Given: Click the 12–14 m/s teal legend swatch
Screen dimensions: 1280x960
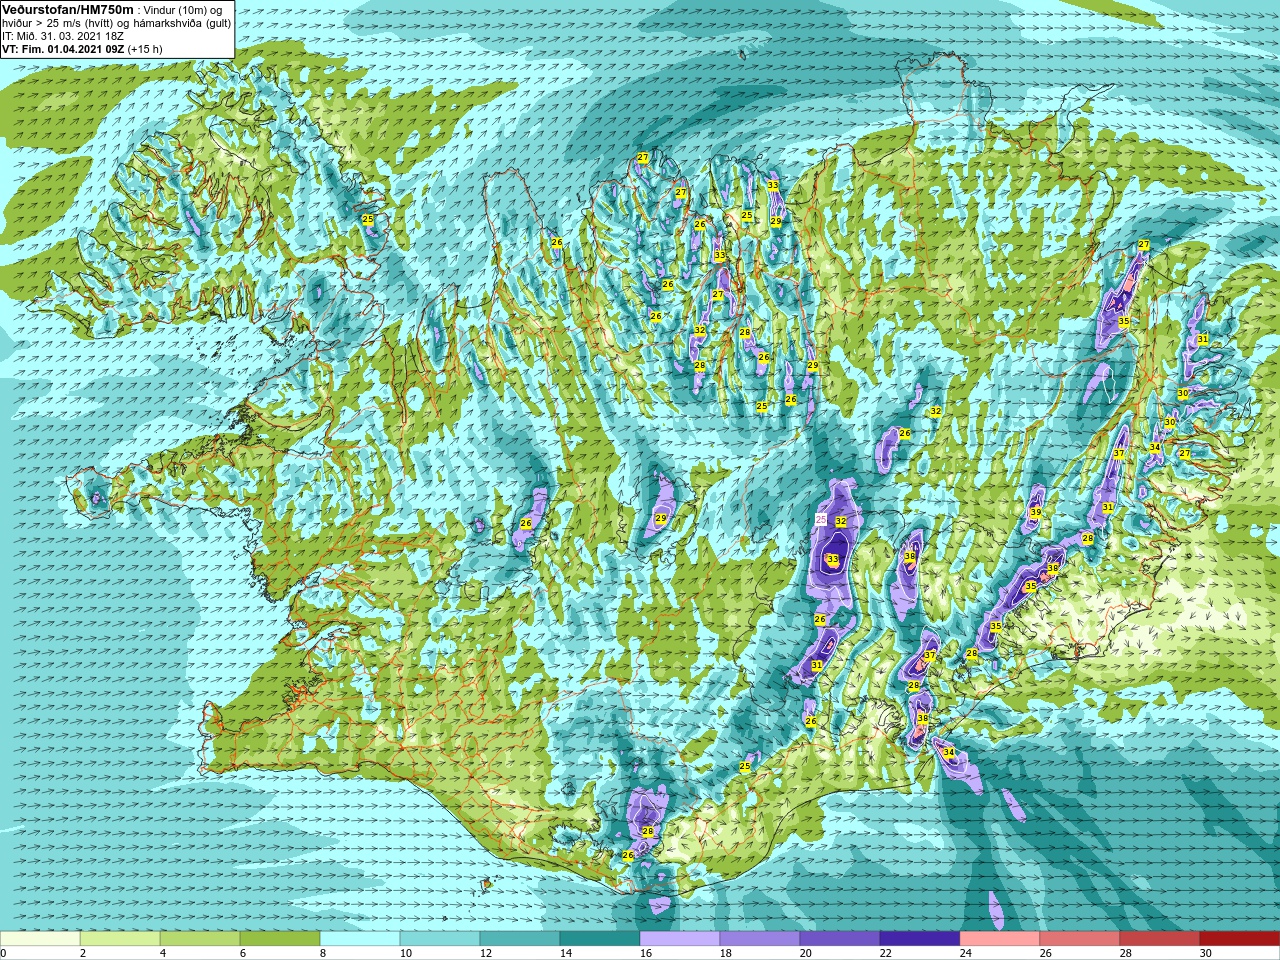Looking at the screenshot, I should click(520, 939).
